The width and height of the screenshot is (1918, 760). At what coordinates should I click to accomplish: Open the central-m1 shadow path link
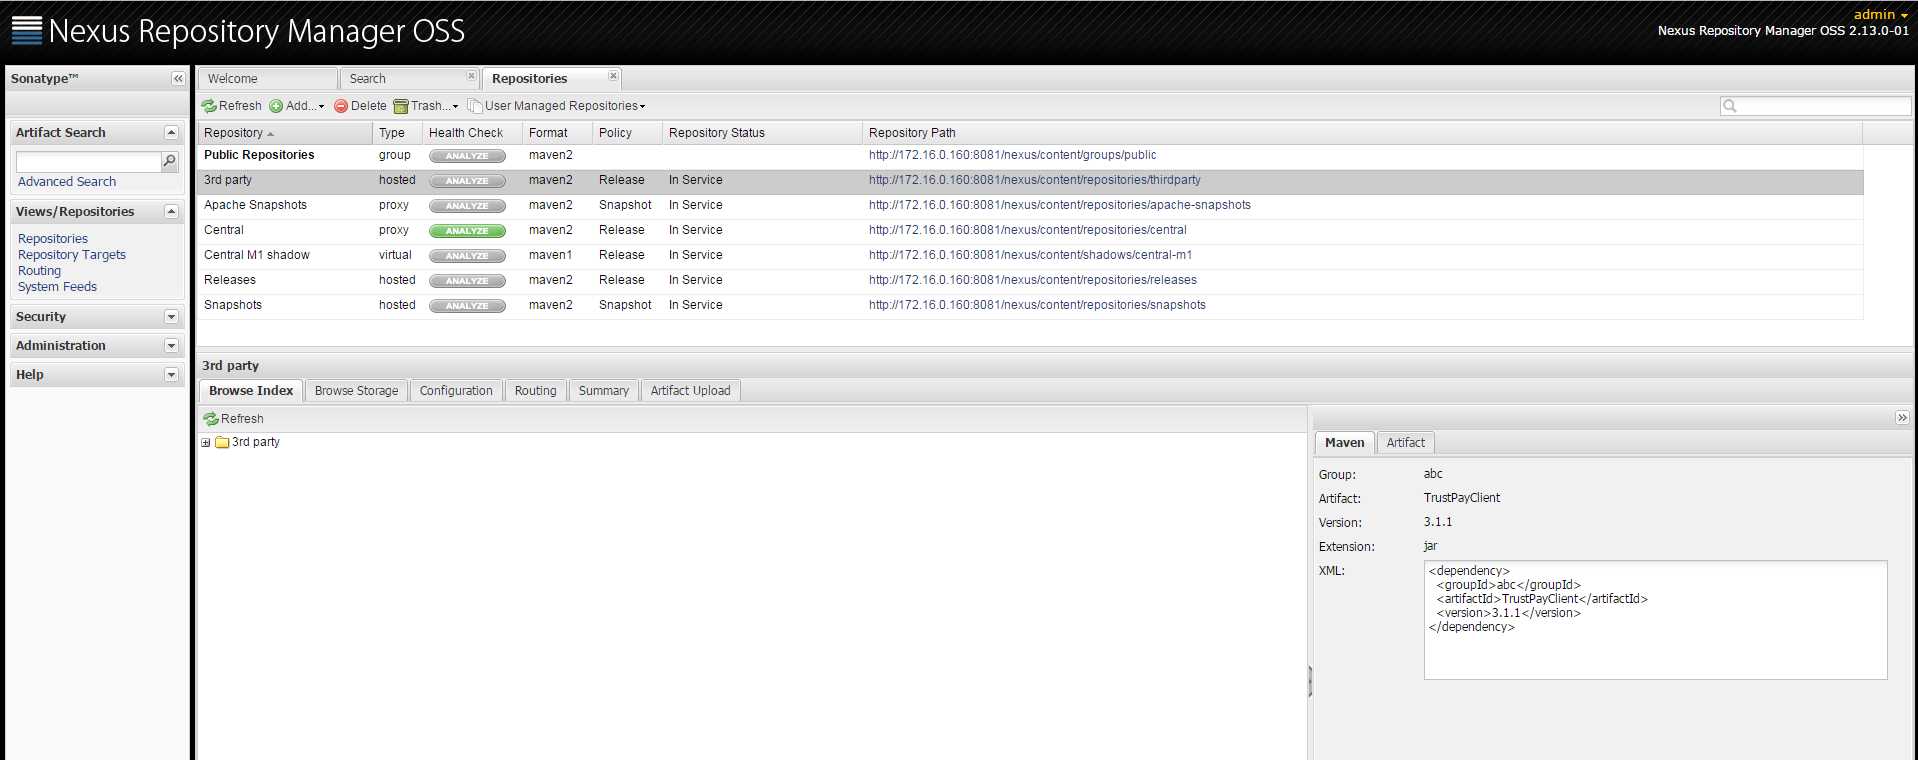(x=1030, y=255)
